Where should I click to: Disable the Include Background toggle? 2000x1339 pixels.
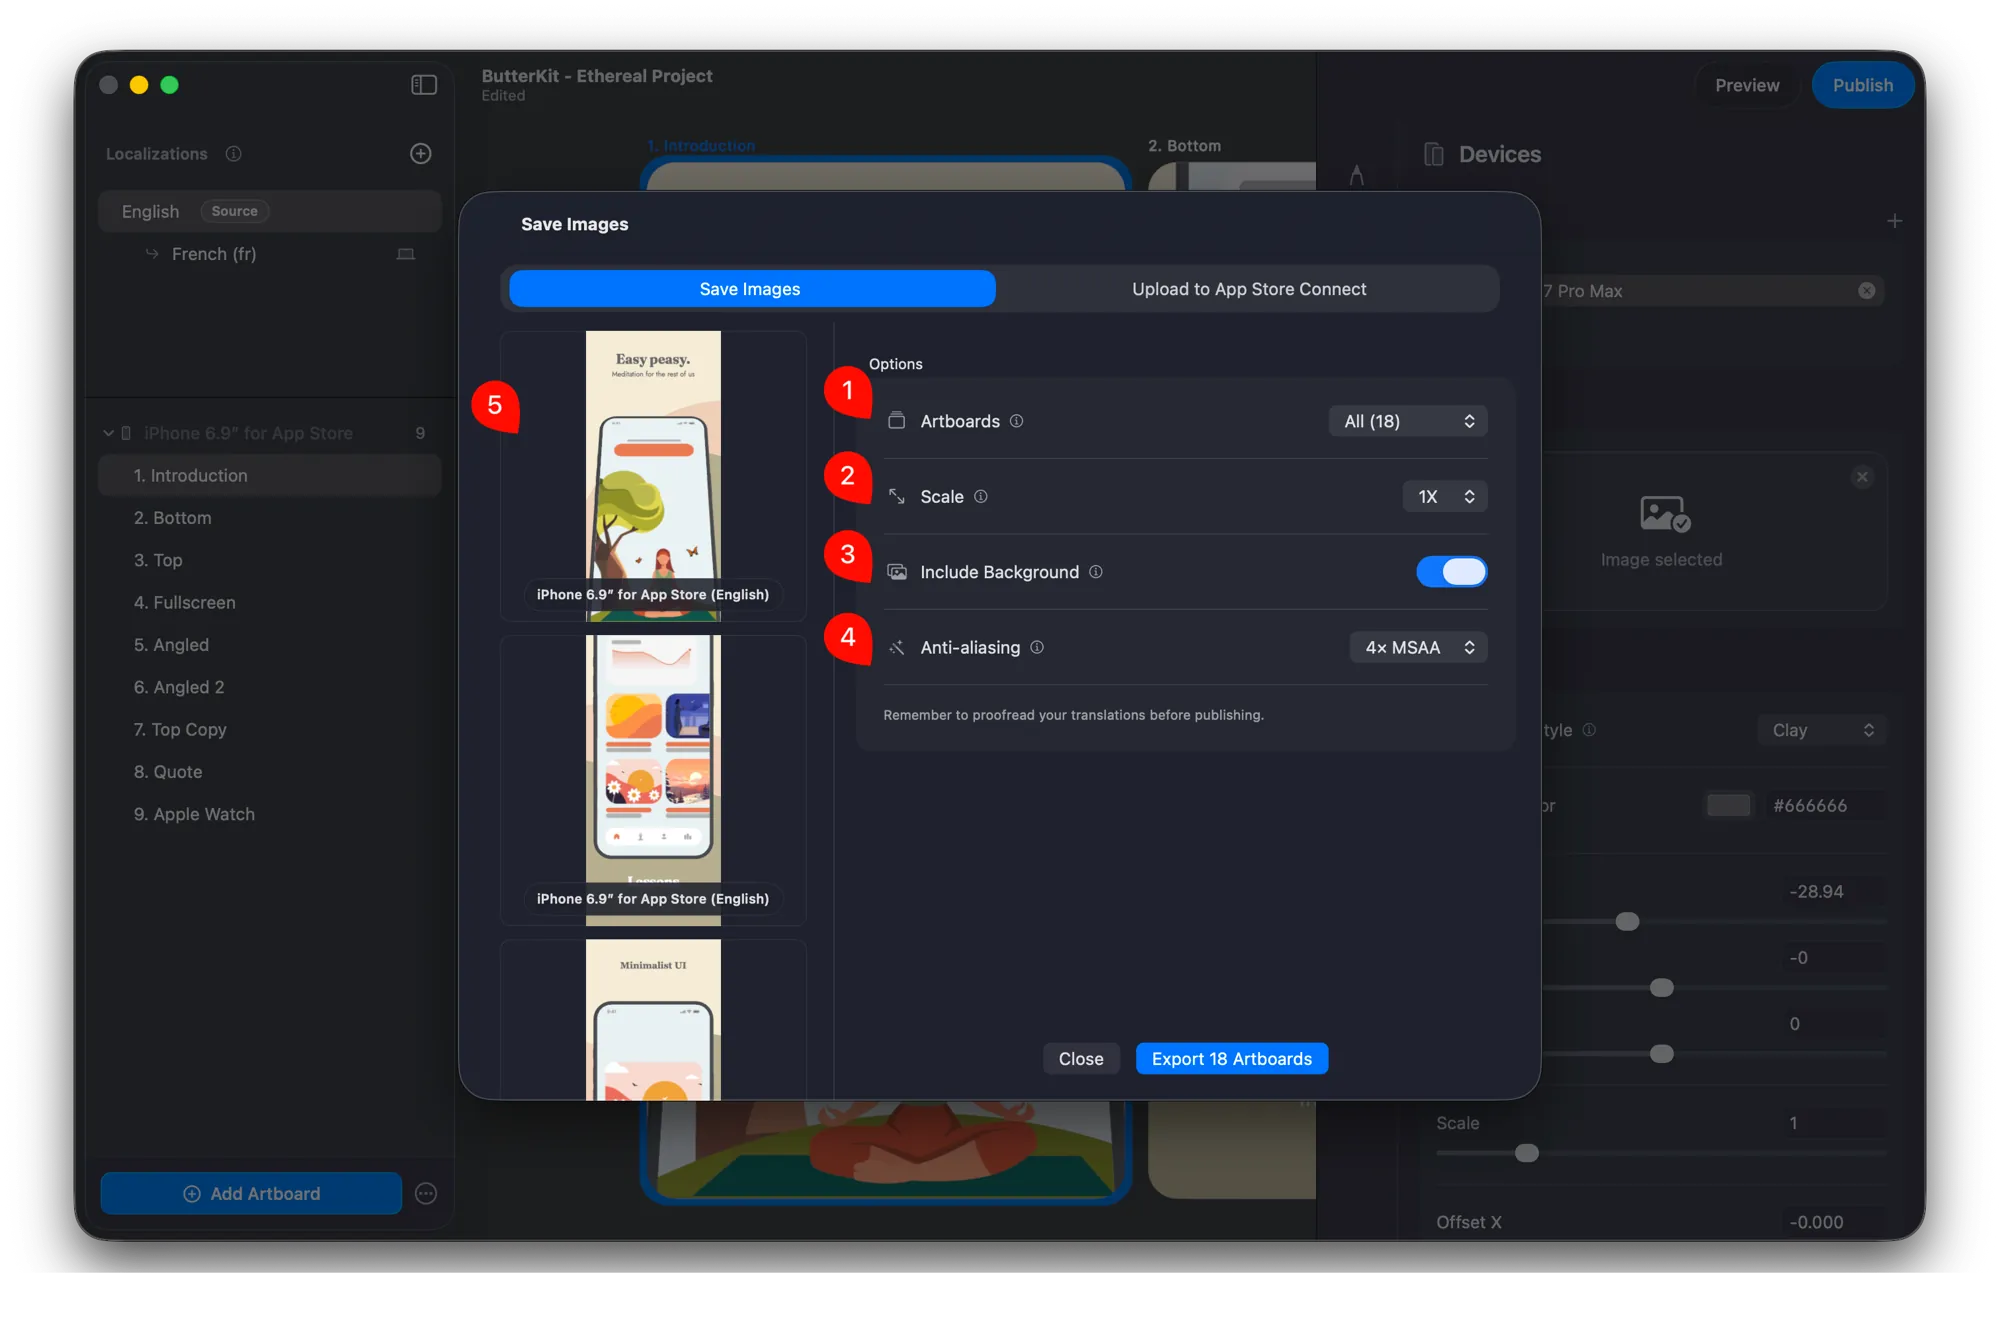[1451, 571]
